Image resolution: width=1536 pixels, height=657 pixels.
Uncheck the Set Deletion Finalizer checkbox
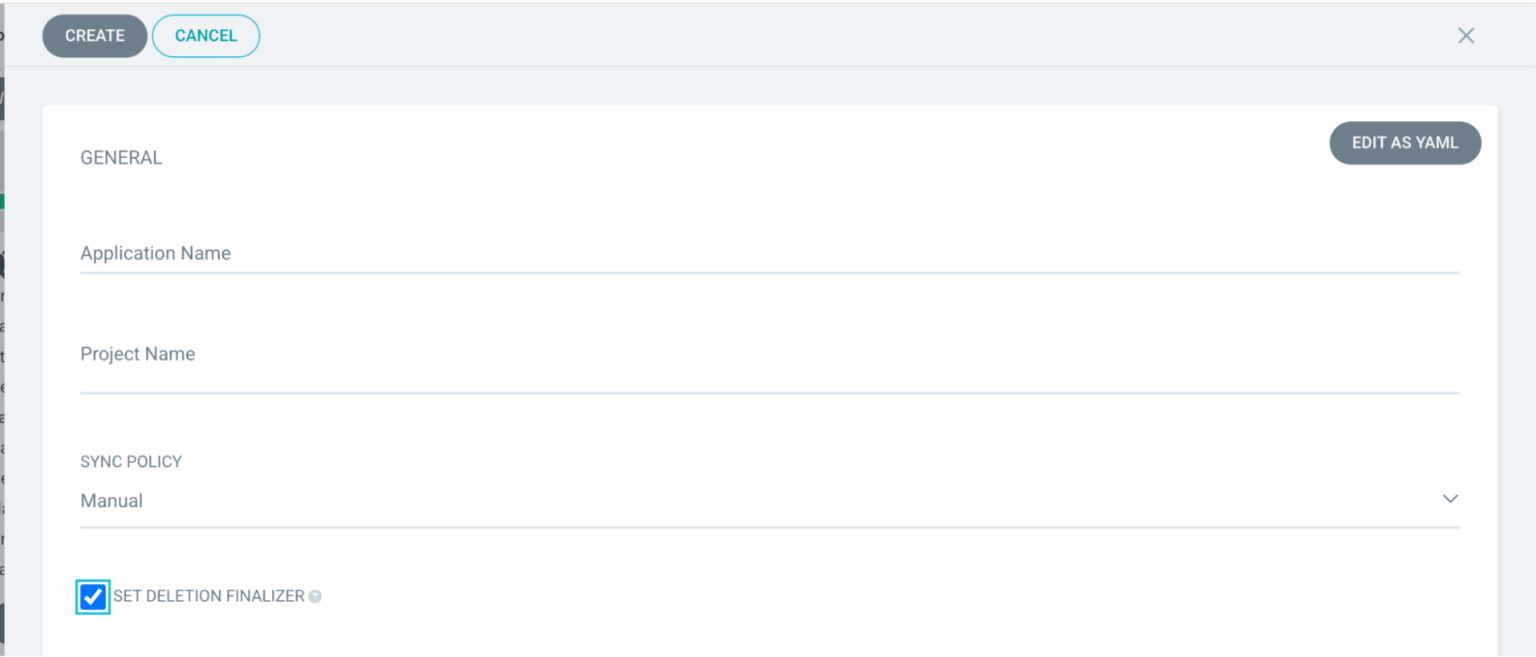[x=93, y=597]
